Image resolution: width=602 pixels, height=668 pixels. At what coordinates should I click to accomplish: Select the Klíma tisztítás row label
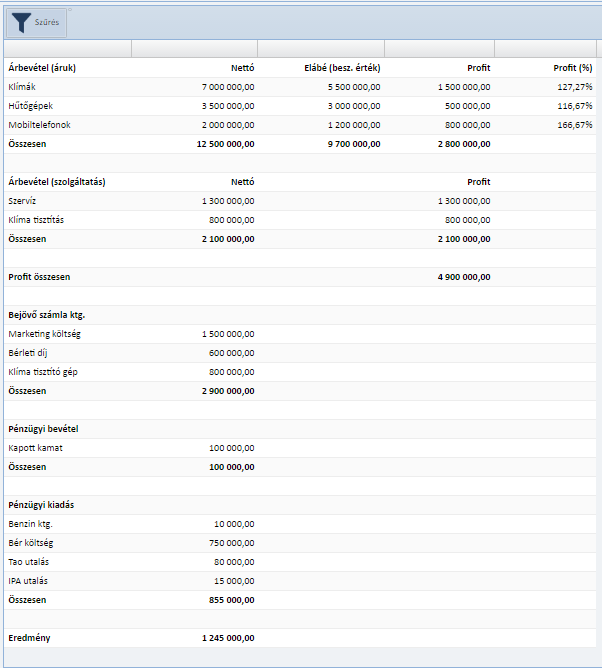coord(36,220)
